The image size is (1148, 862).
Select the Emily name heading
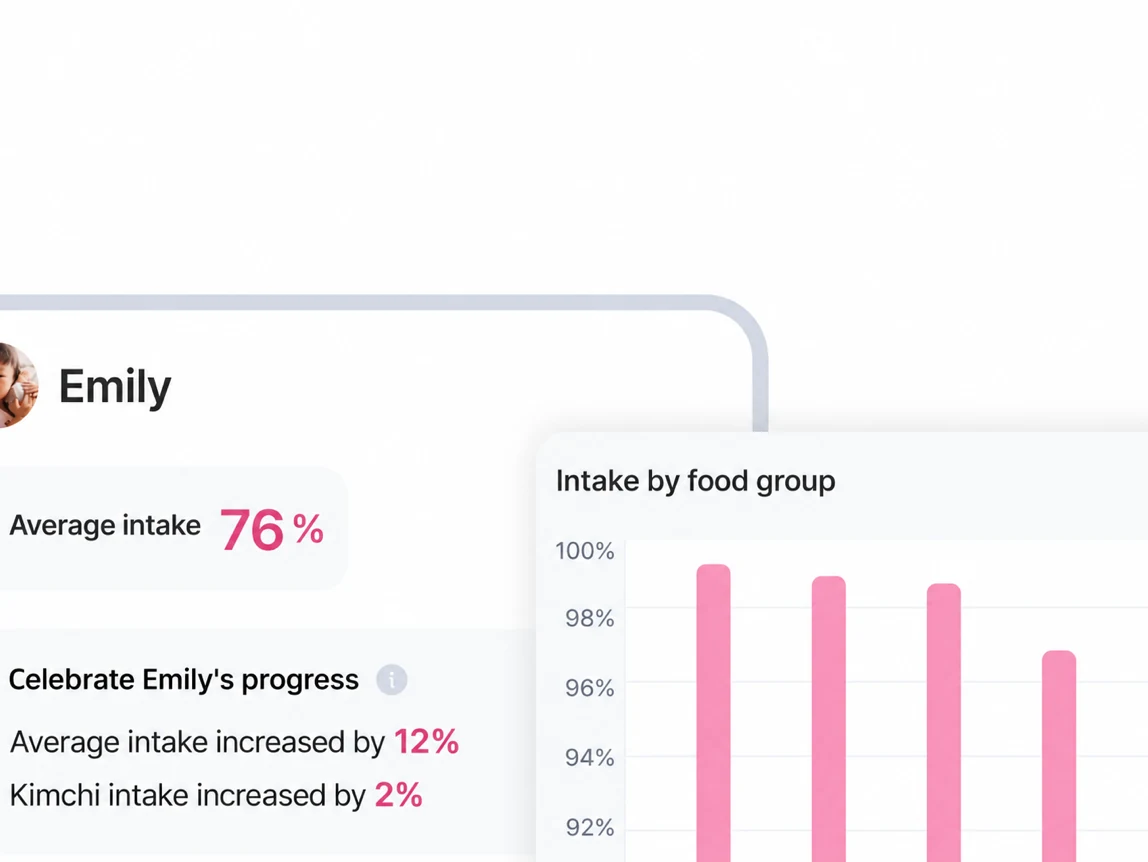click(x=115, y=386)
